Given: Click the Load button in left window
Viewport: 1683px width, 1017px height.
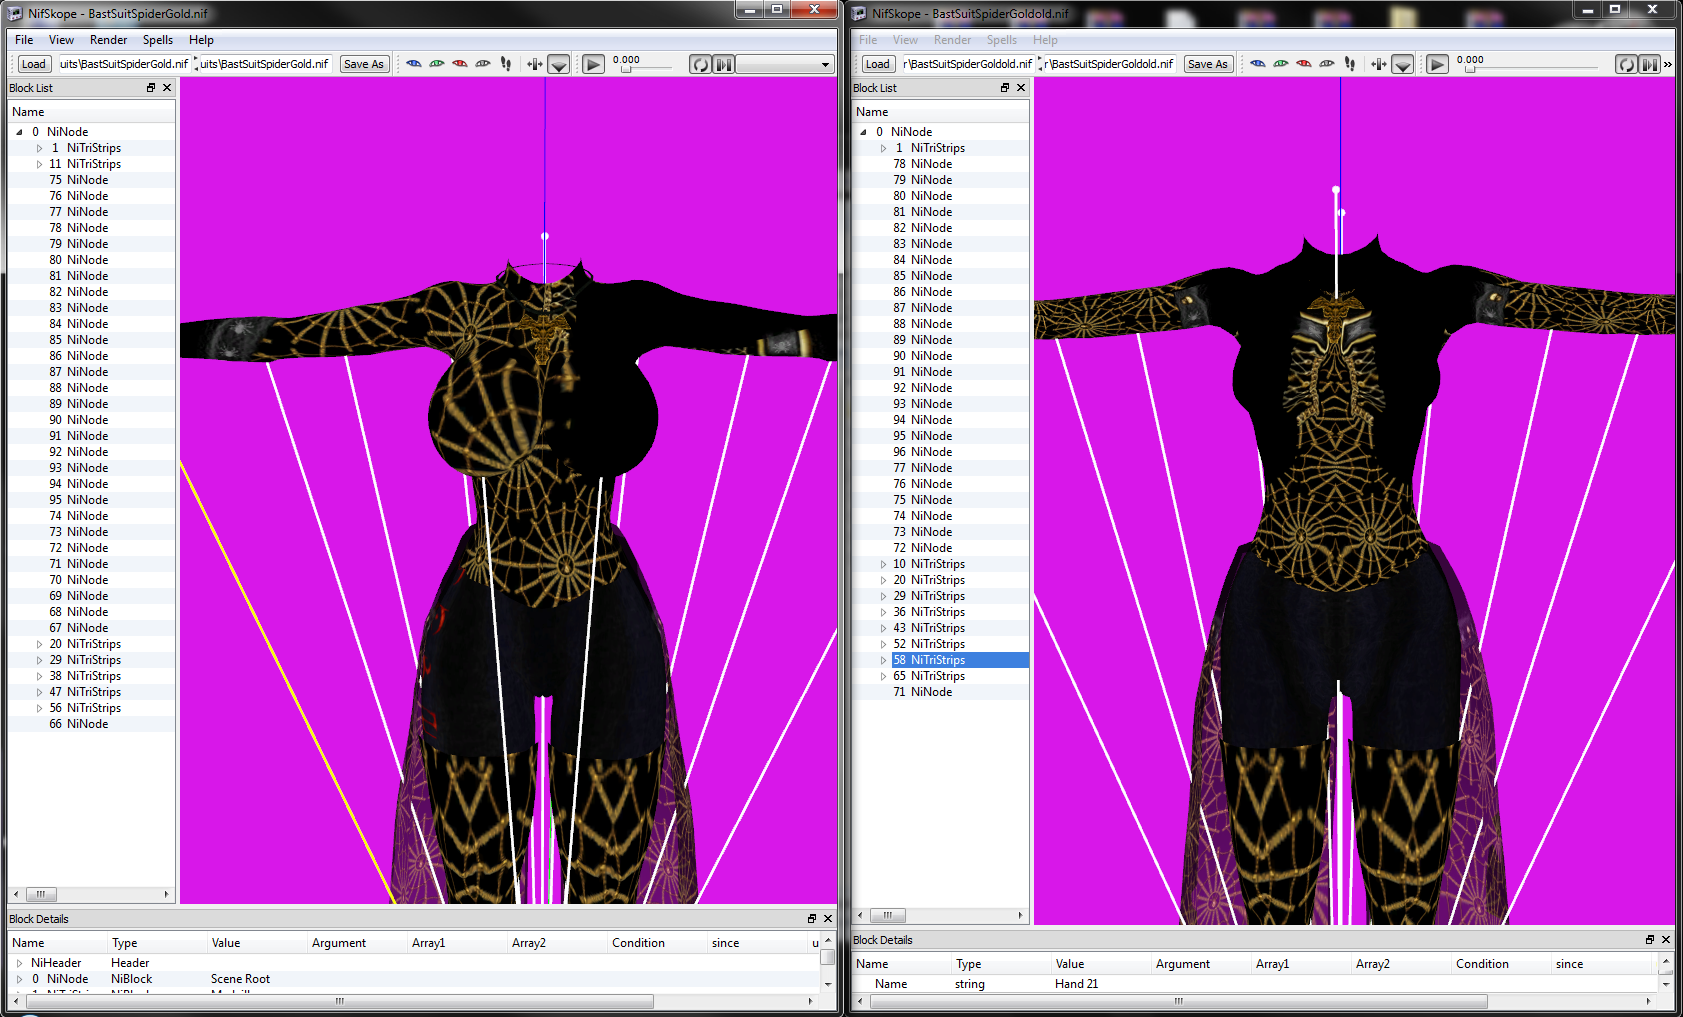Looking at the screenshot, I should coord(33,64).
